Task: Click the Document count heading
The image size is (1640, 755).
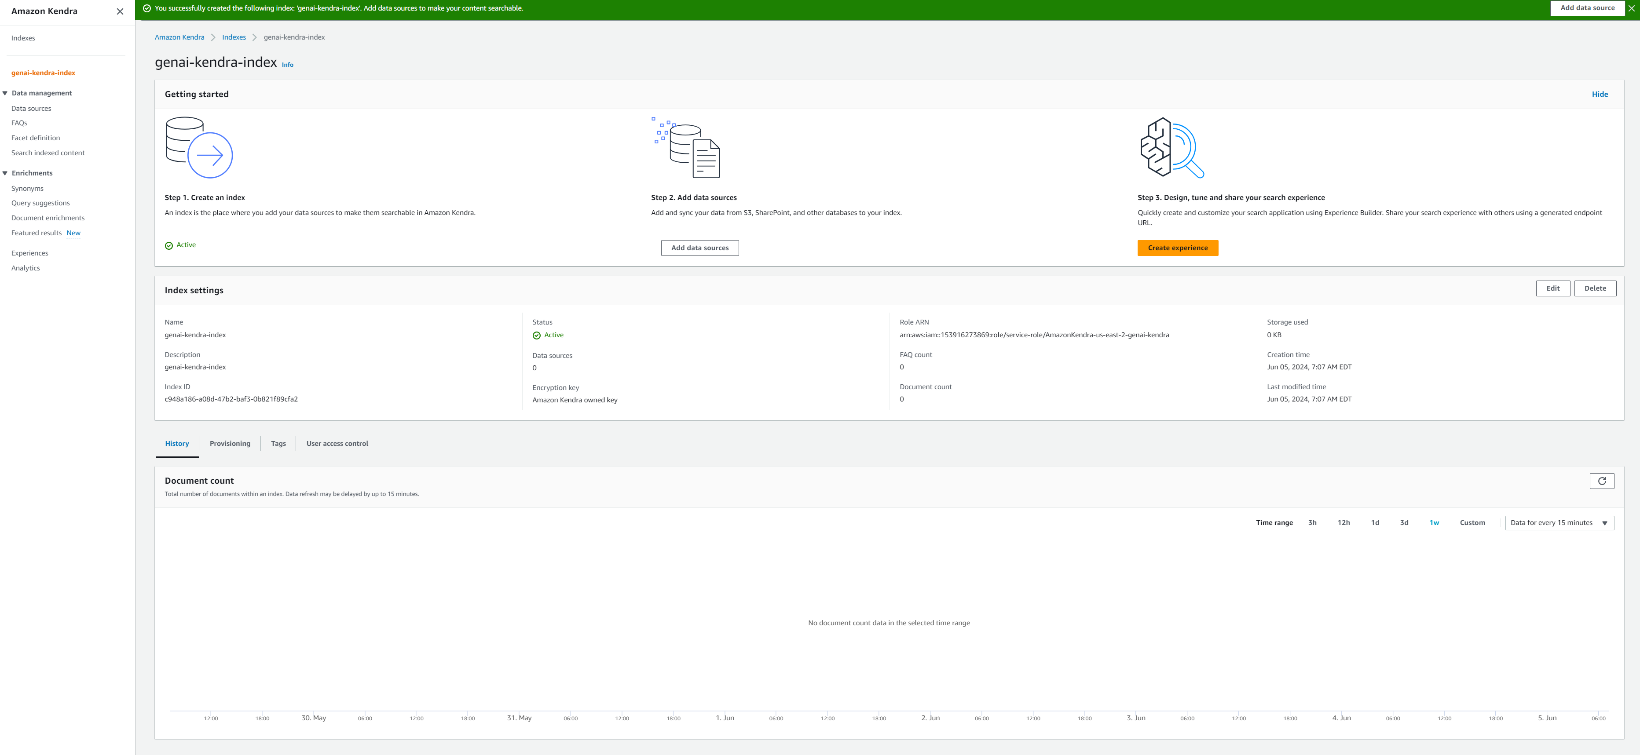Action: click(x=199, y=481)
